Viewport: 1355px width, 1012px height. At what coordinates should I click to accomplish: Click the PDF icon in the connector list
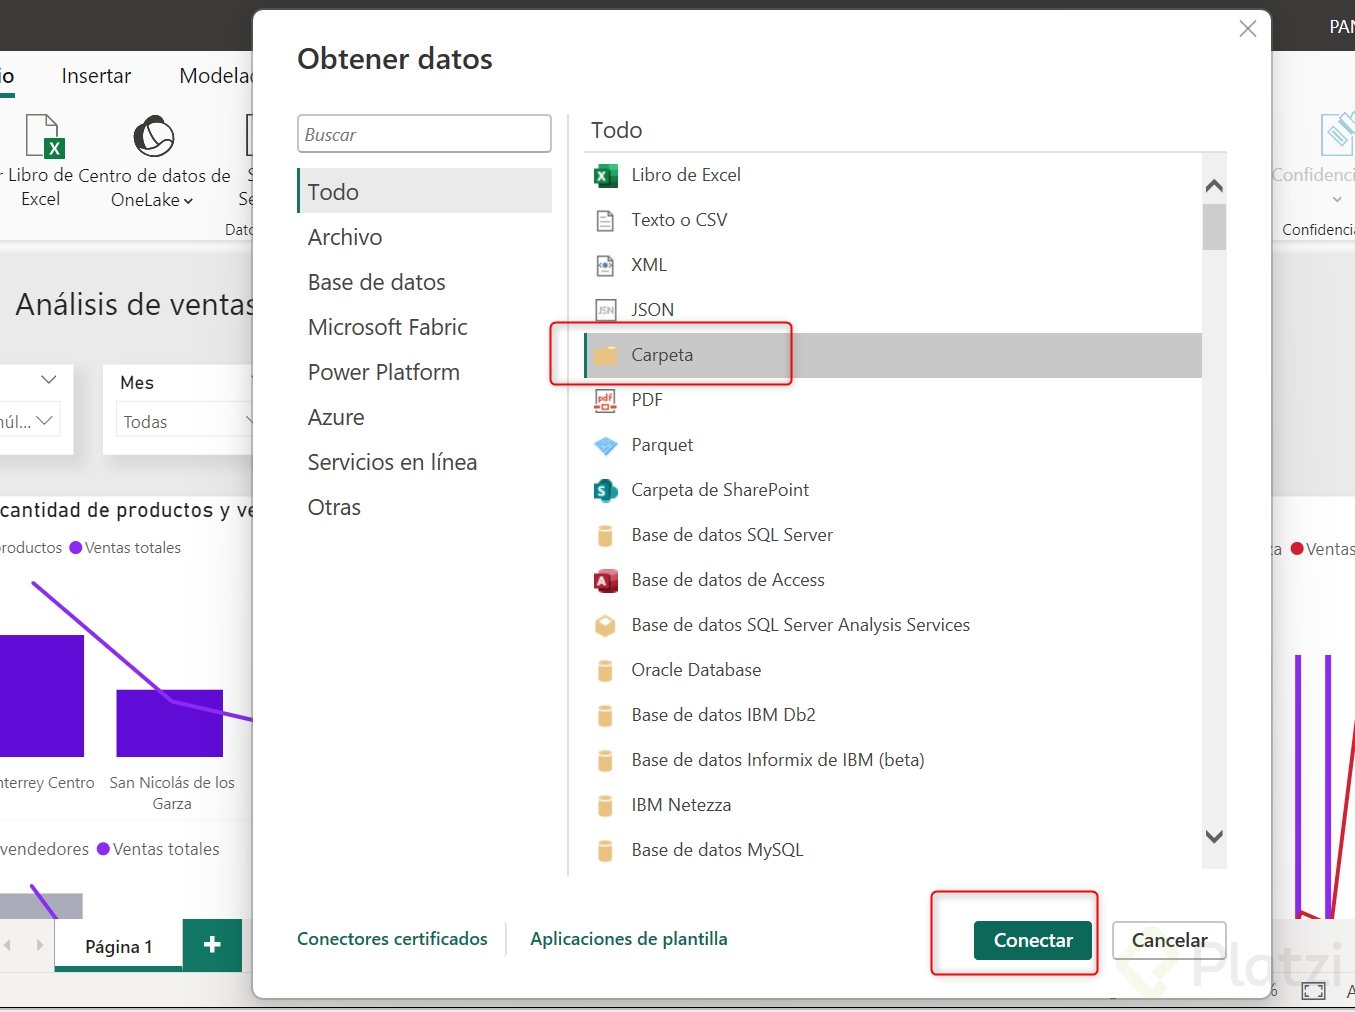[605, 400]
